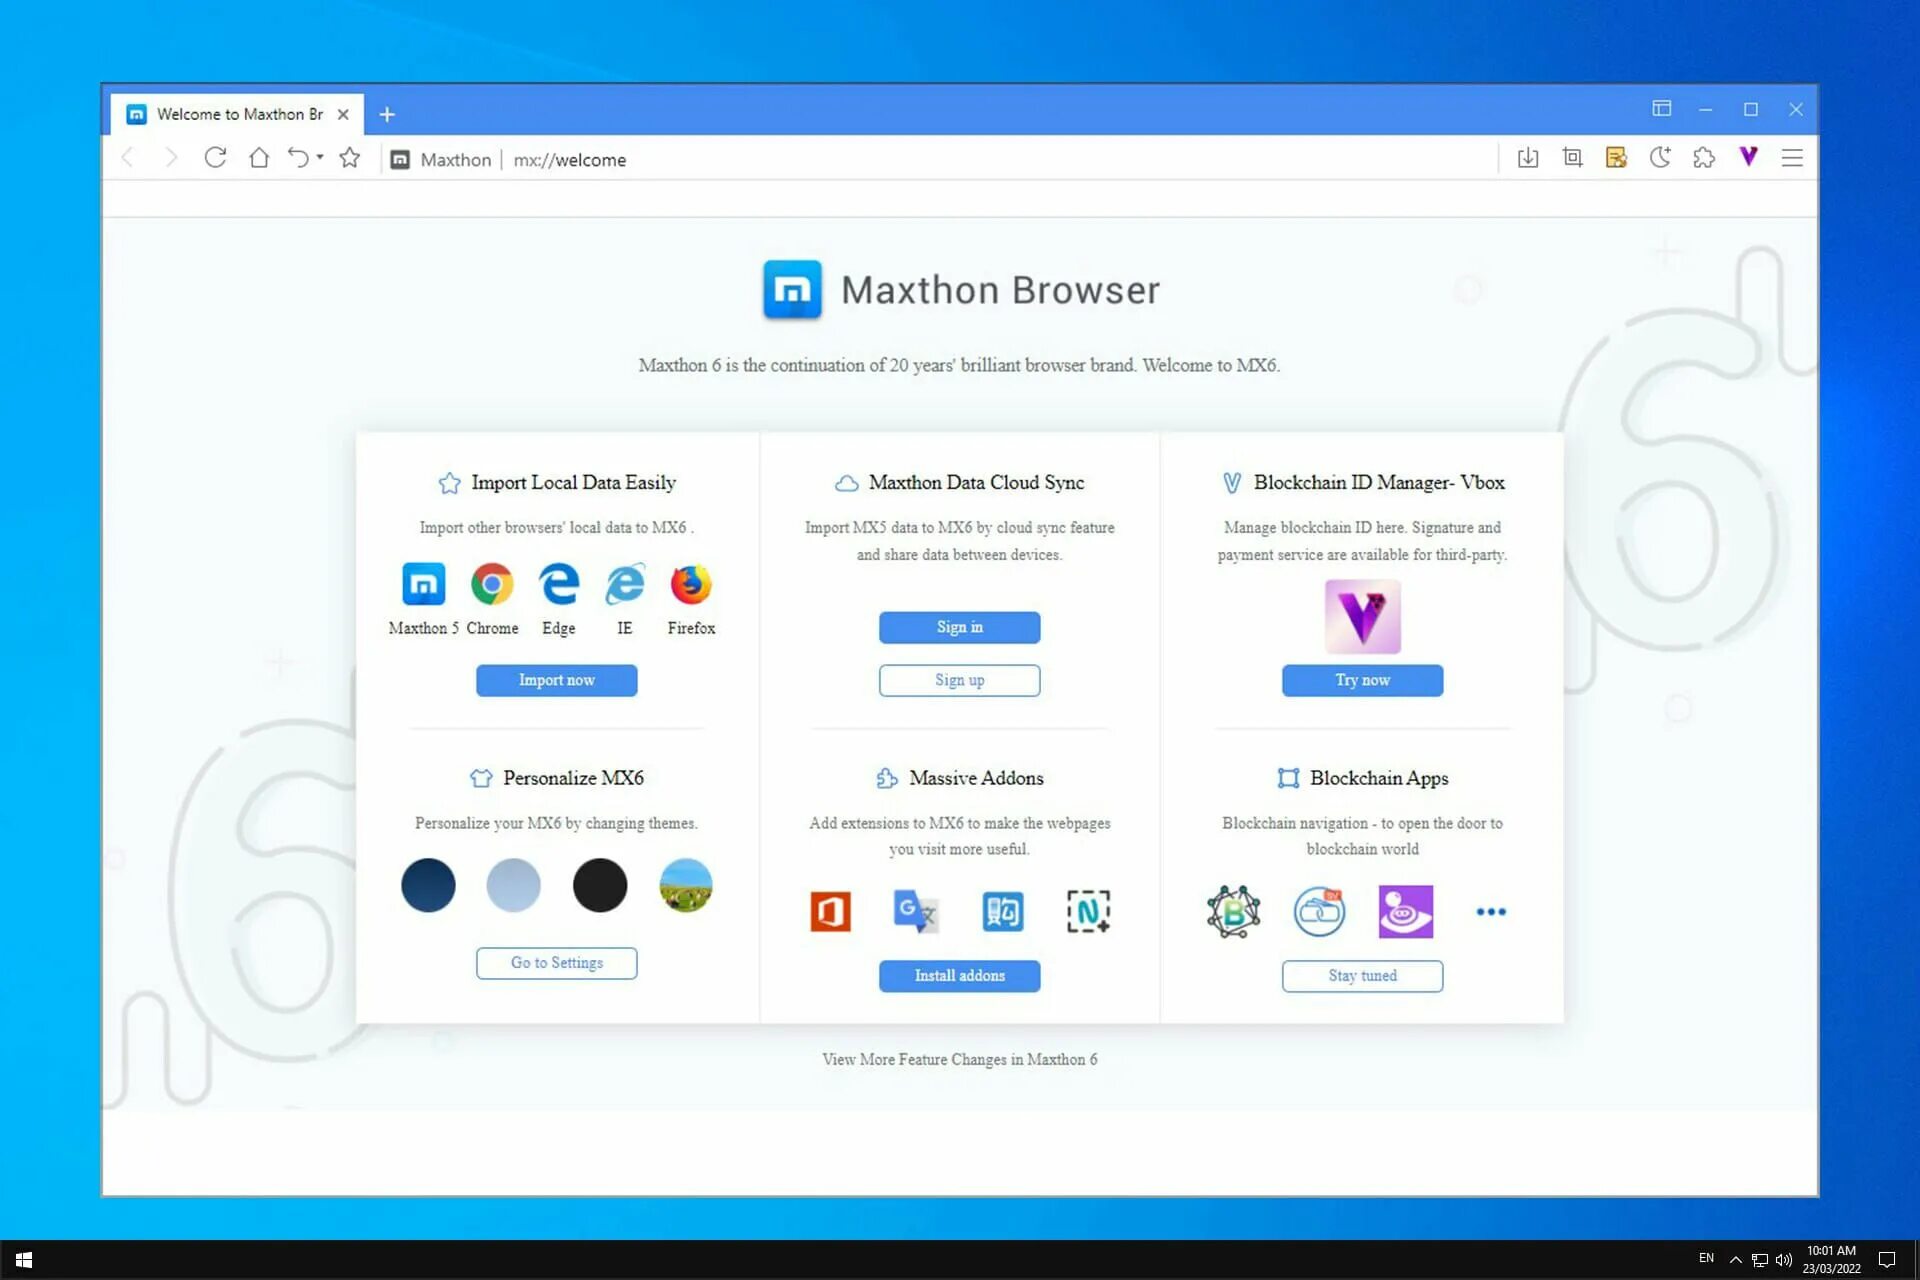The width and height of the screenshot is (1920, 1280).
Task: Click Go to Settings for personalization
Action: 556,961
